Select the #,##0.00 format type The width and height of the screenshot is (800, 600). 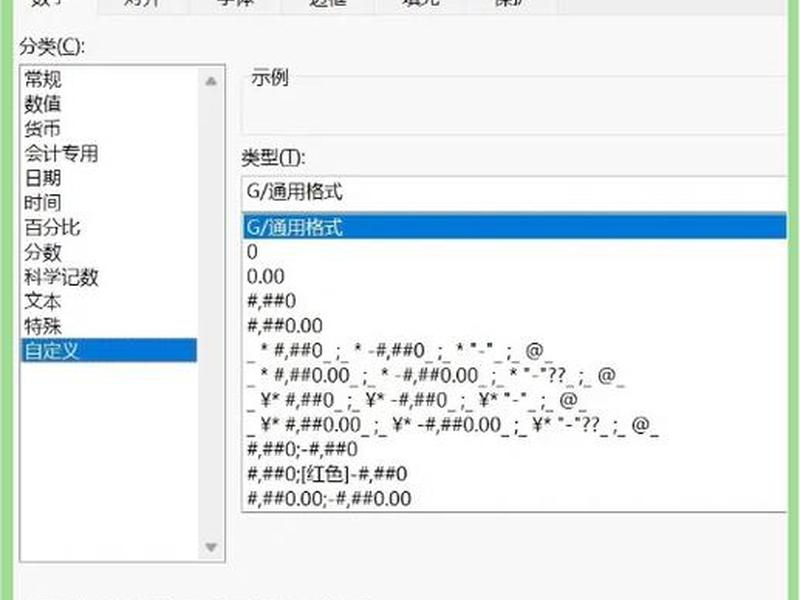pos(515,326)
